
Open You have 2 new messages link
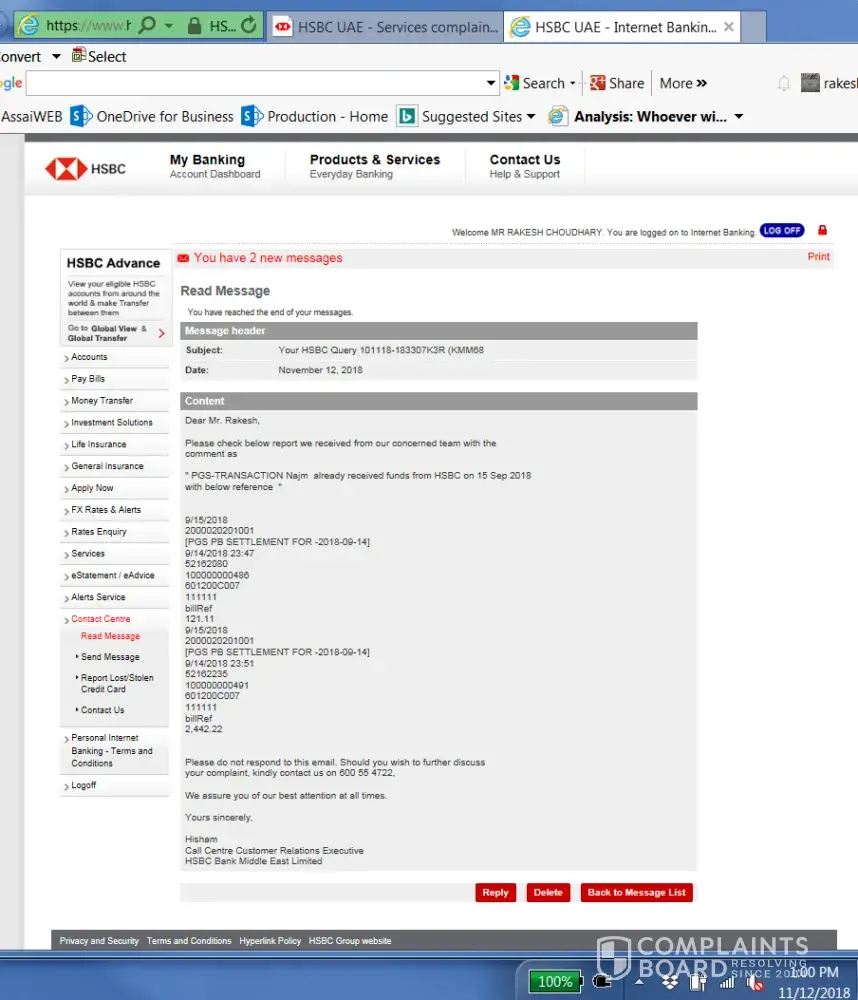click(x=268, y=258)
